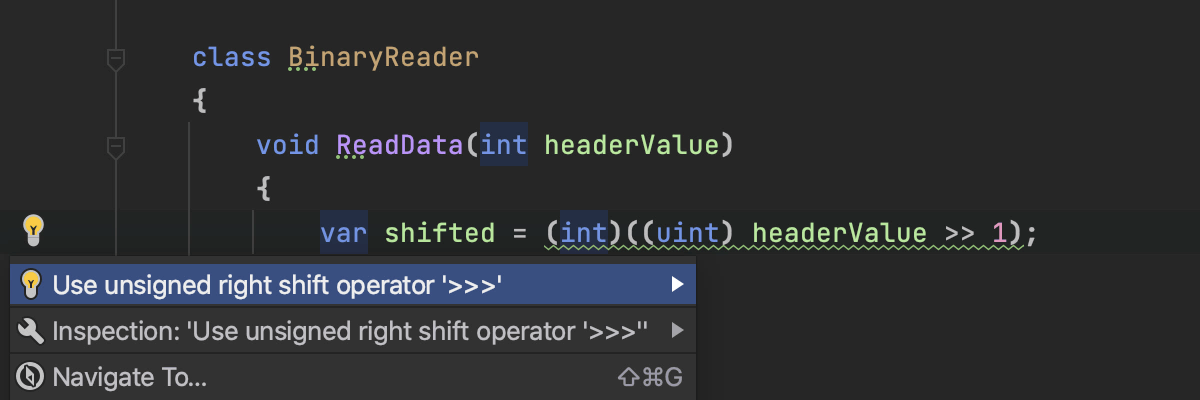Viewport: 1200px width, 400px height.
Task: Click the BinaryReader class name
Action: coord(384,57)
